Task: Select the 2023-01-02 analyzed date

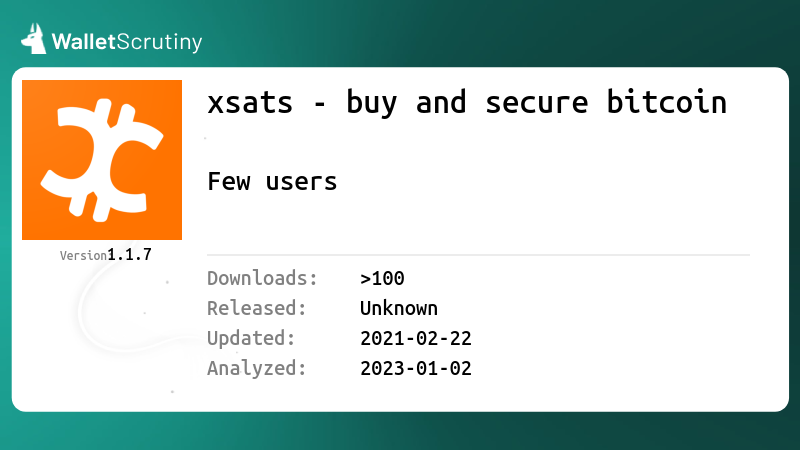Action: tap(416, 368)
